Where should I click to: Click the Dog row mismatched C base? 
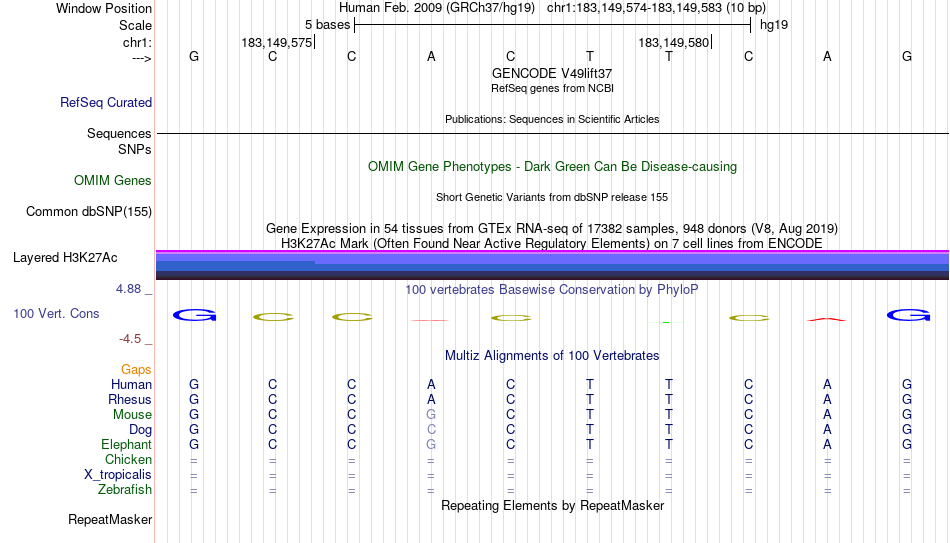click(x=431, y=430)
